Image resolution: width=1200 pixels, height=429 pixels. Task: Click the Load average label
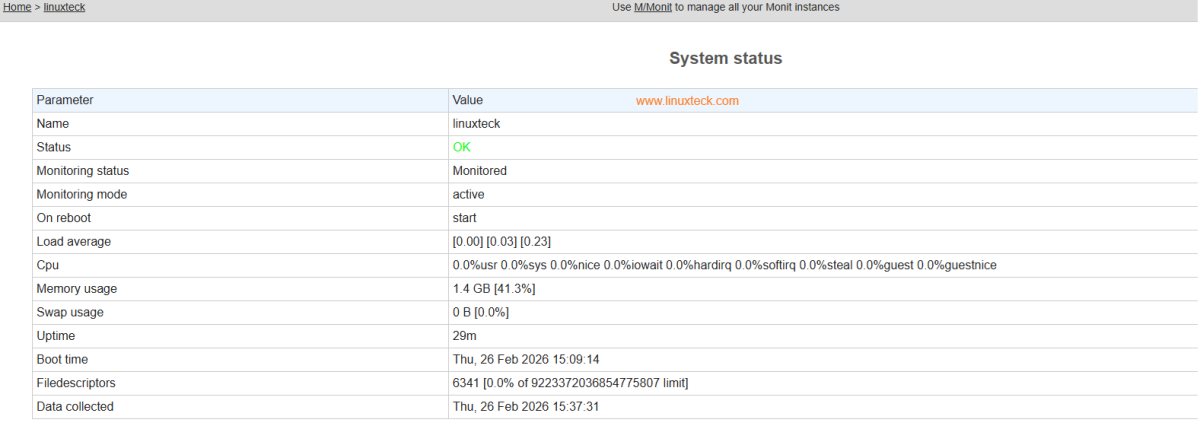74,241
